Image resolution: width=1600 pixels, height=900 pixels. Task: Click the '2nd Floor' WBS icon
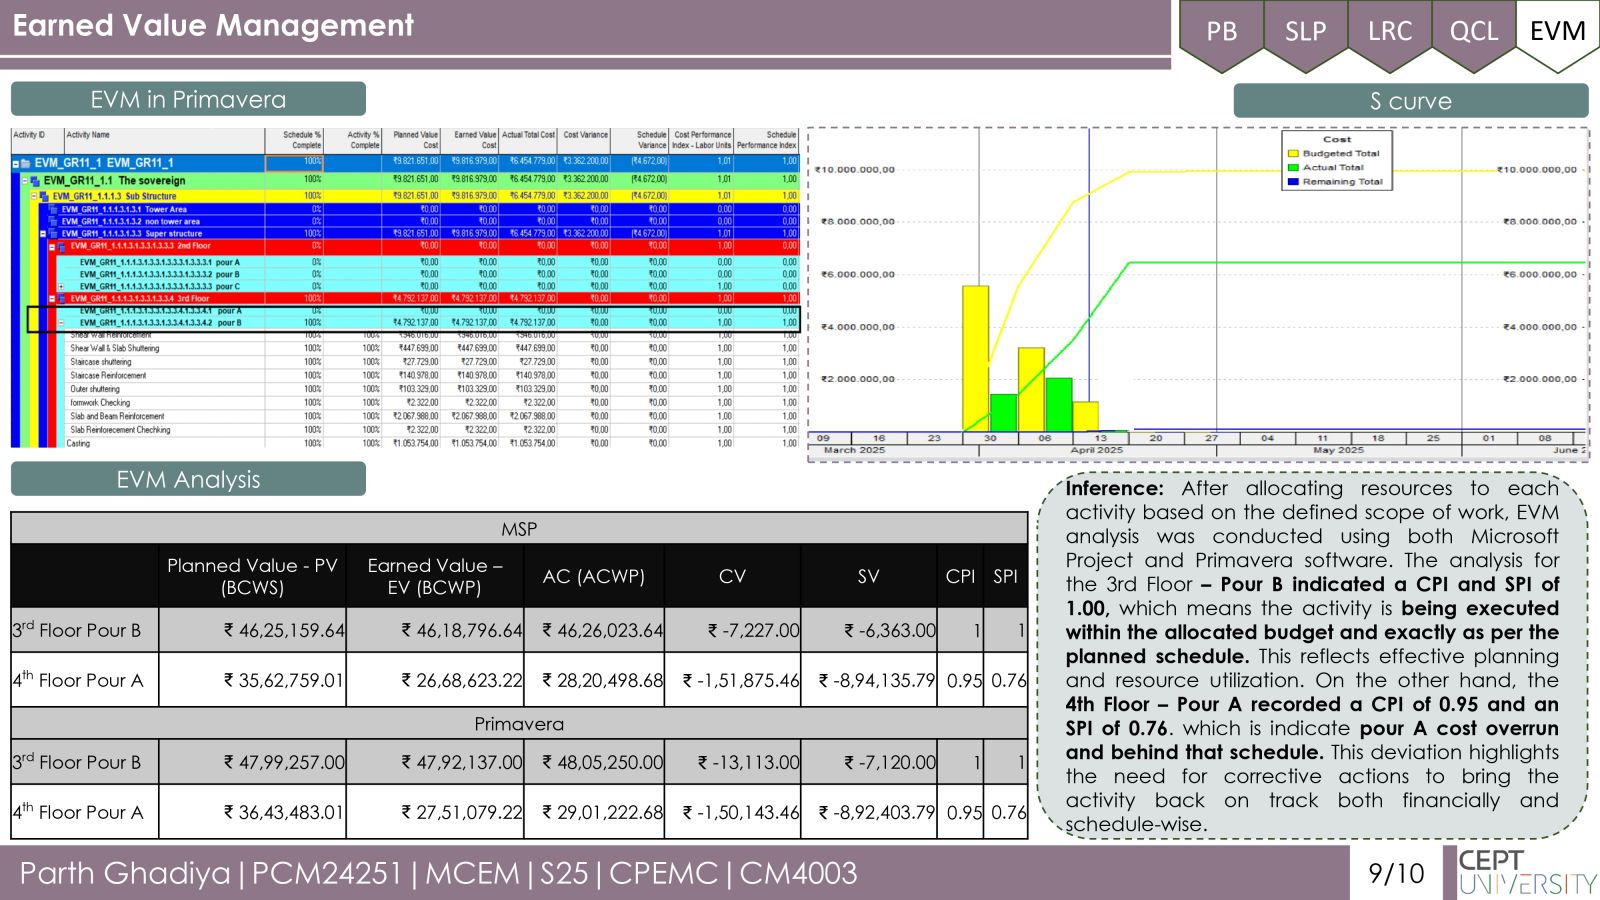pos(62,246)
